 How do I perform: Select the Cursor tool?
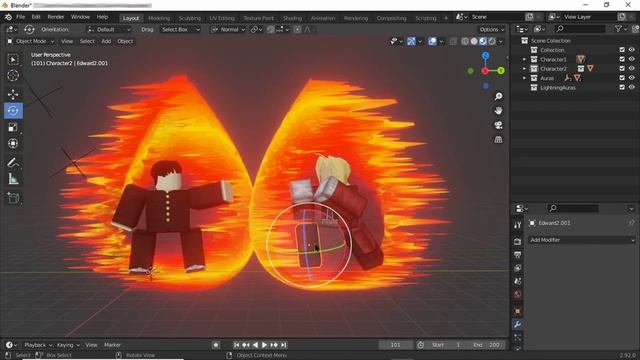(13, 76)
